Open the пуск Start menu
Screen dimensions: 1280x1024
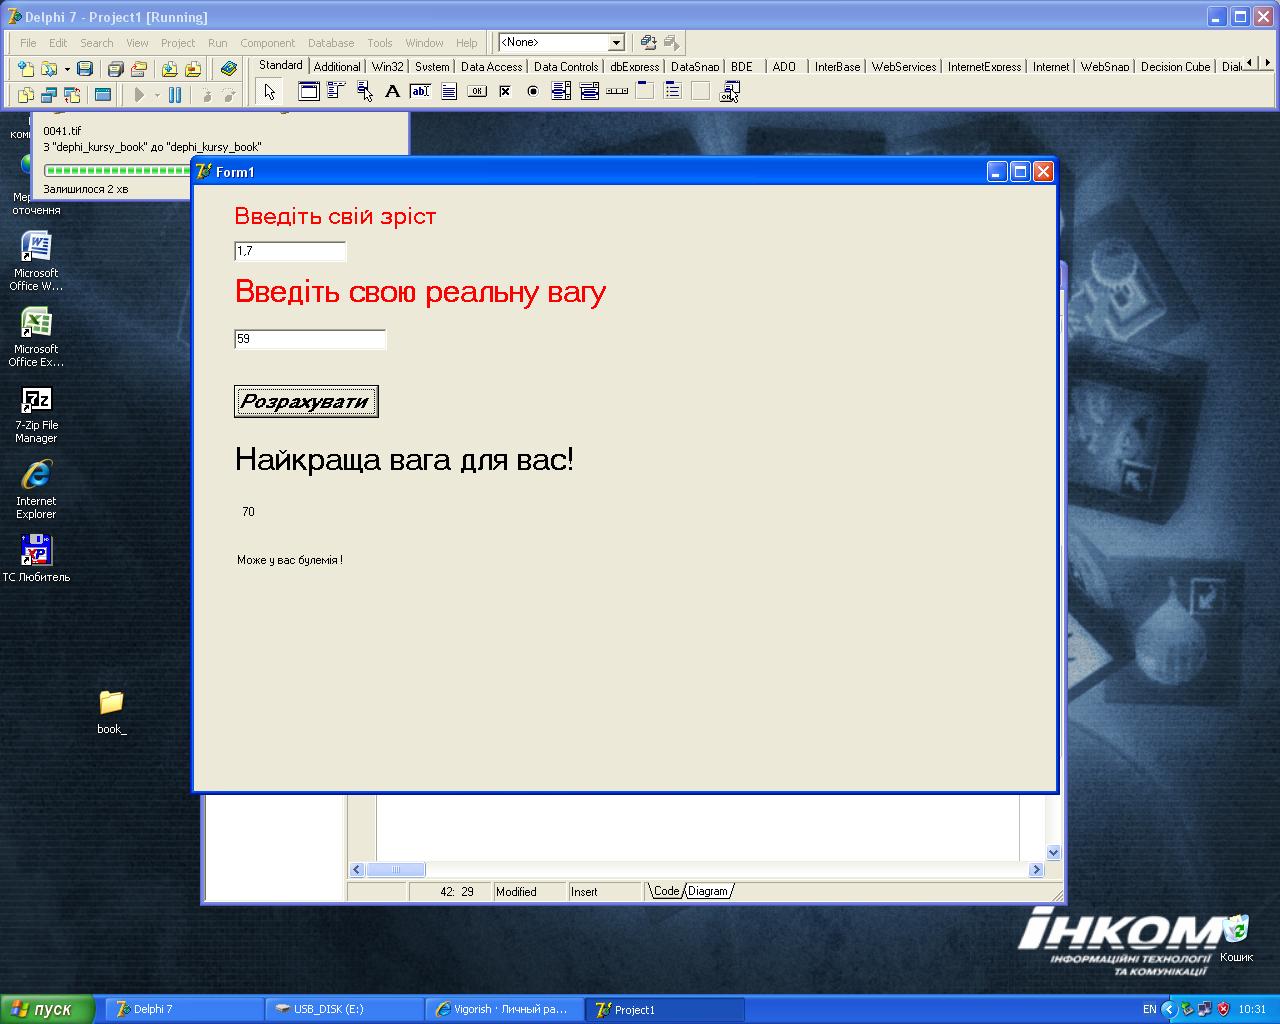(47, 1009)
